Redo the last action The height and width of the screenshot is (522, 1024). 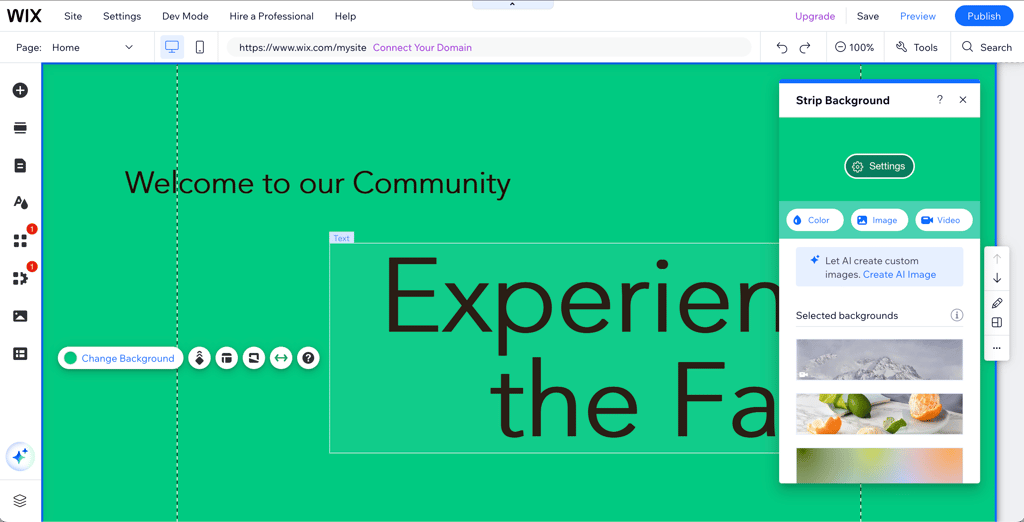(805, 47)
